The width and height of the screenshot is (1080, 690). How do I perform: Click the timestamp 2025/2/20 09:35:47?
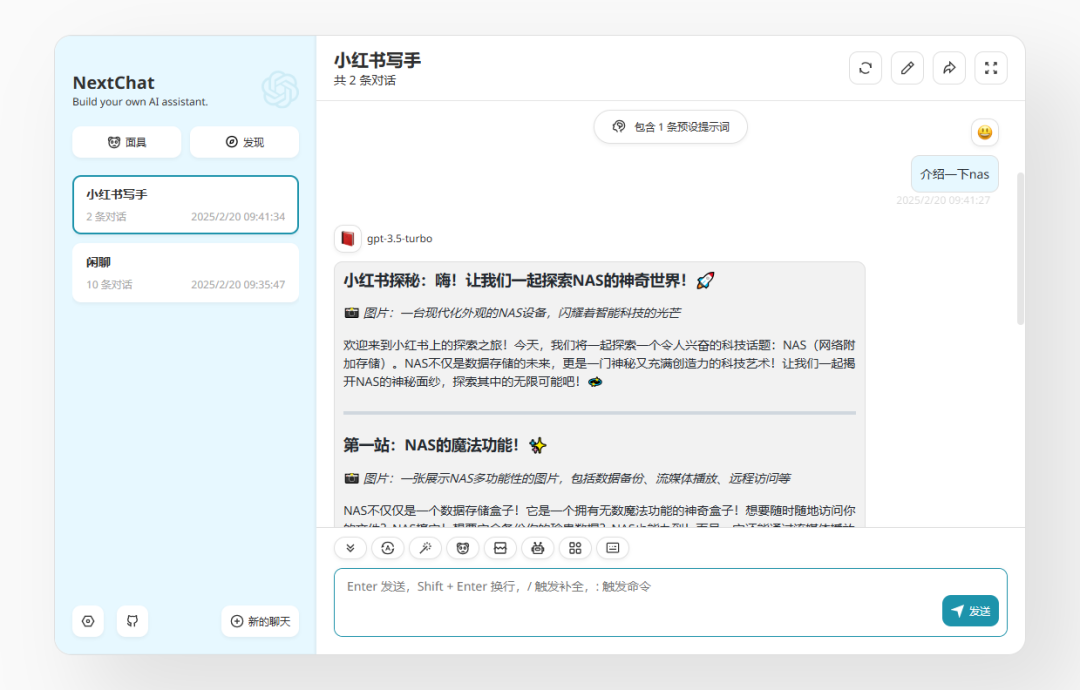tap(238, 284)
